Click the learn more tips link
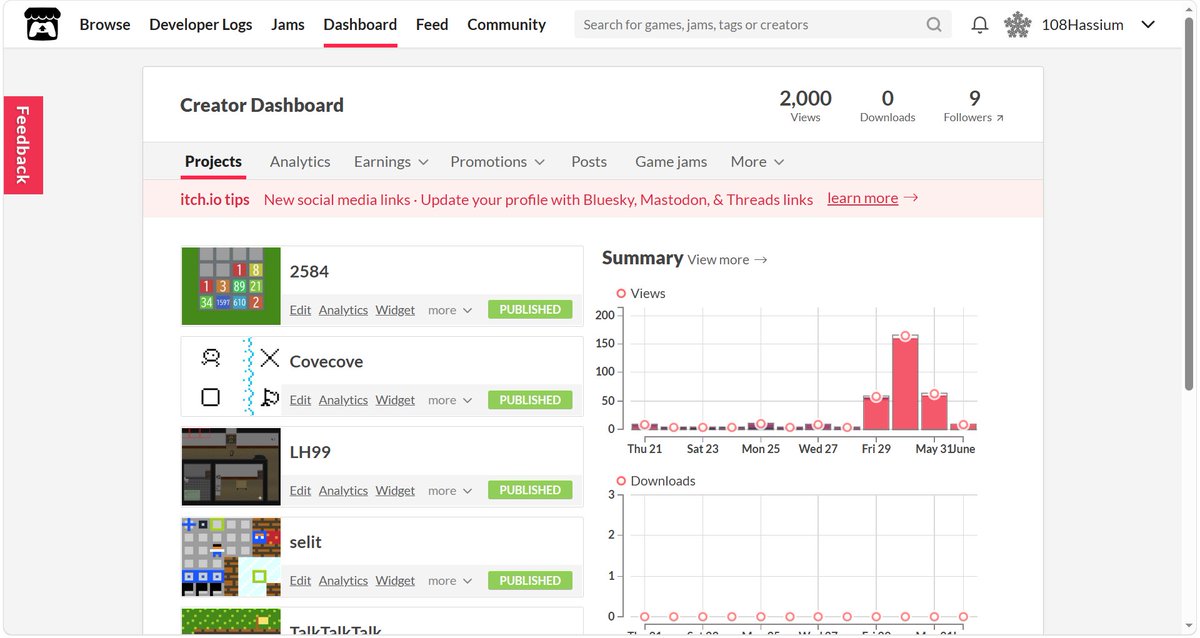Screen dimensions: 1200x638 pyautogui.click(x=873, y=198)
